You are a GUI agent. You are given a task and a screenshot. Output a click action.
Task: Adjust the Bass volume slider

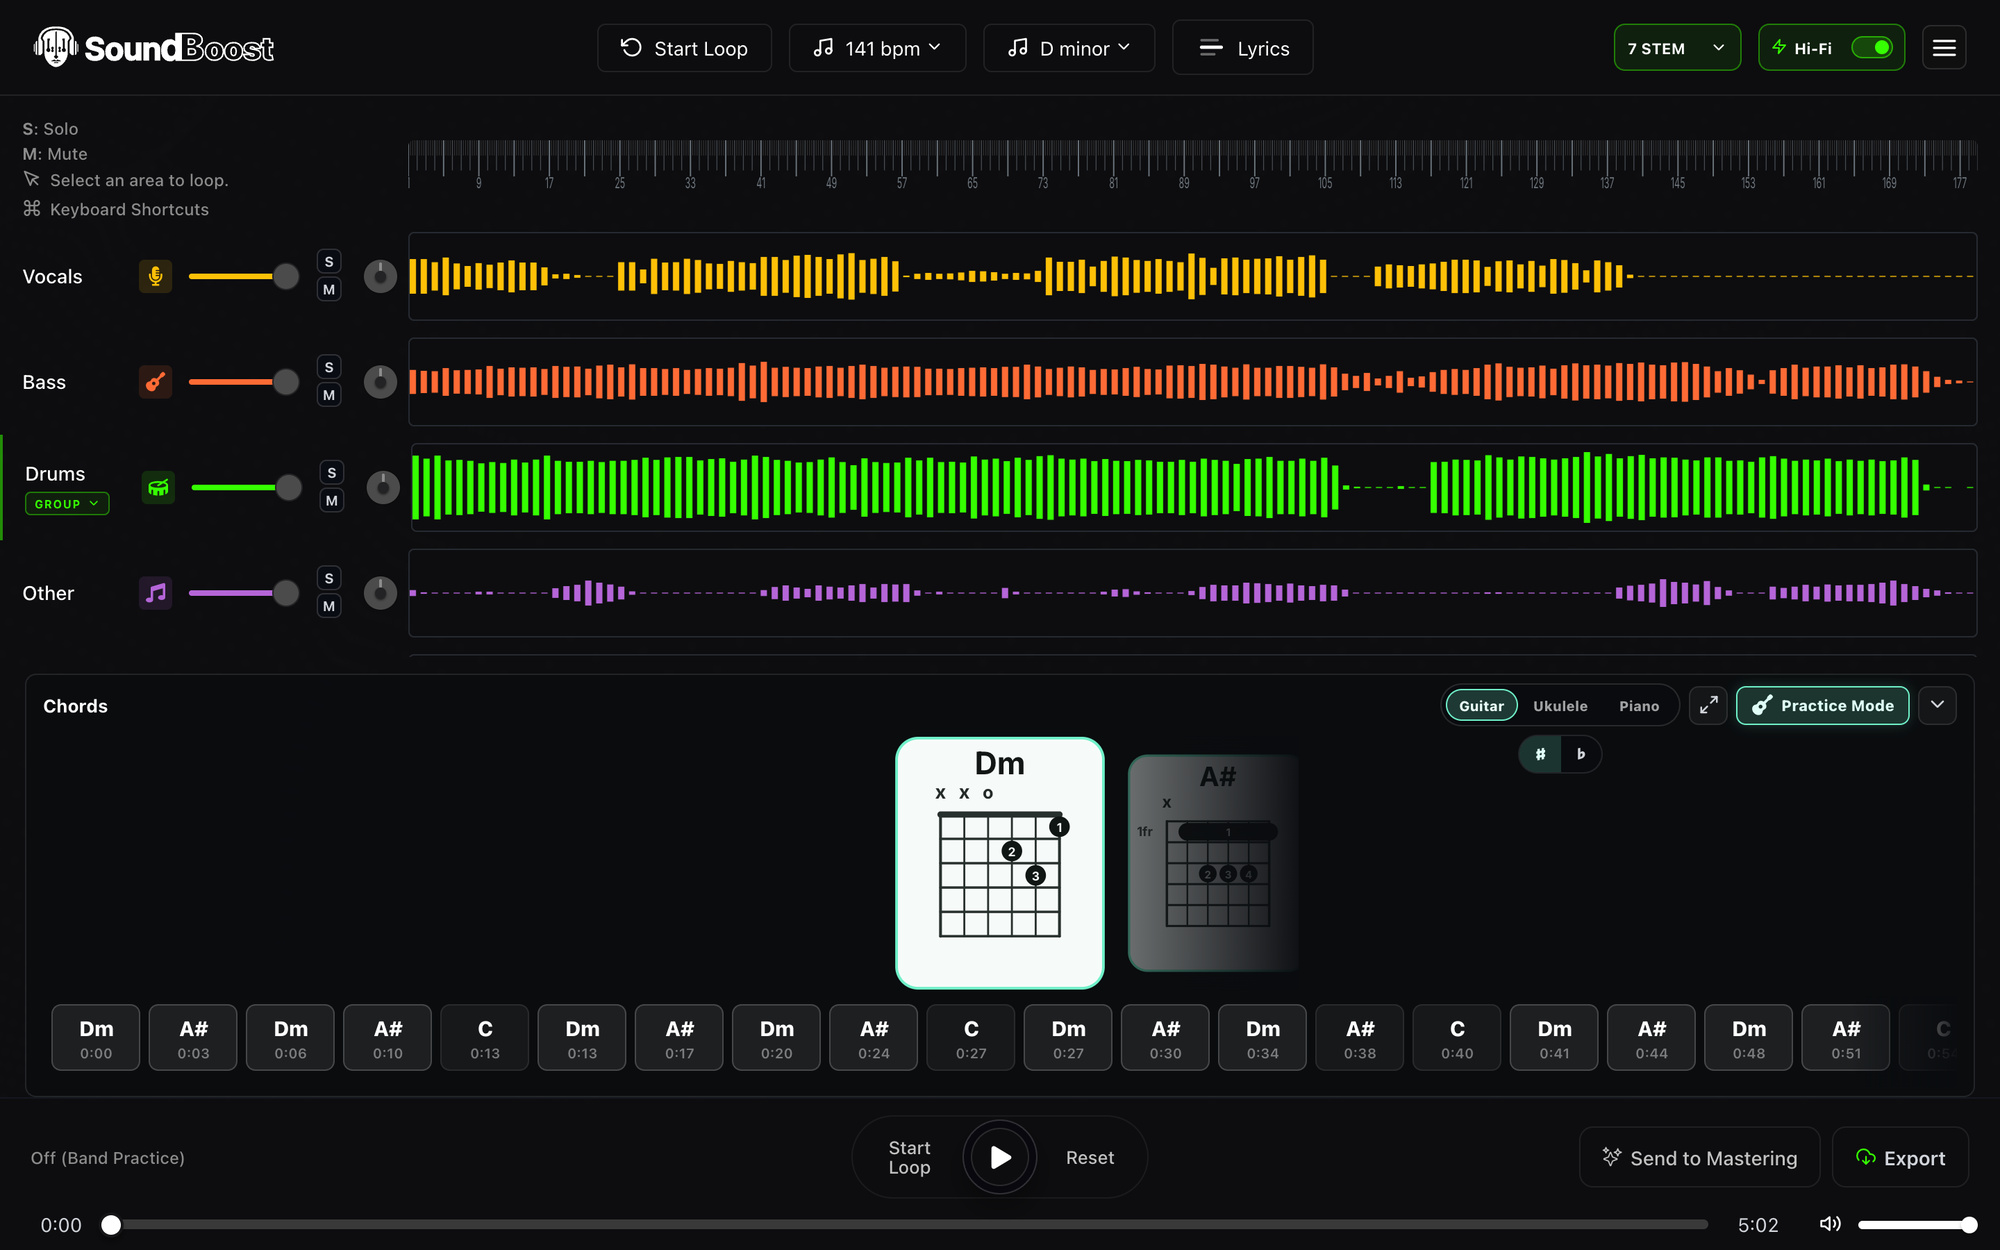point(243,382)
